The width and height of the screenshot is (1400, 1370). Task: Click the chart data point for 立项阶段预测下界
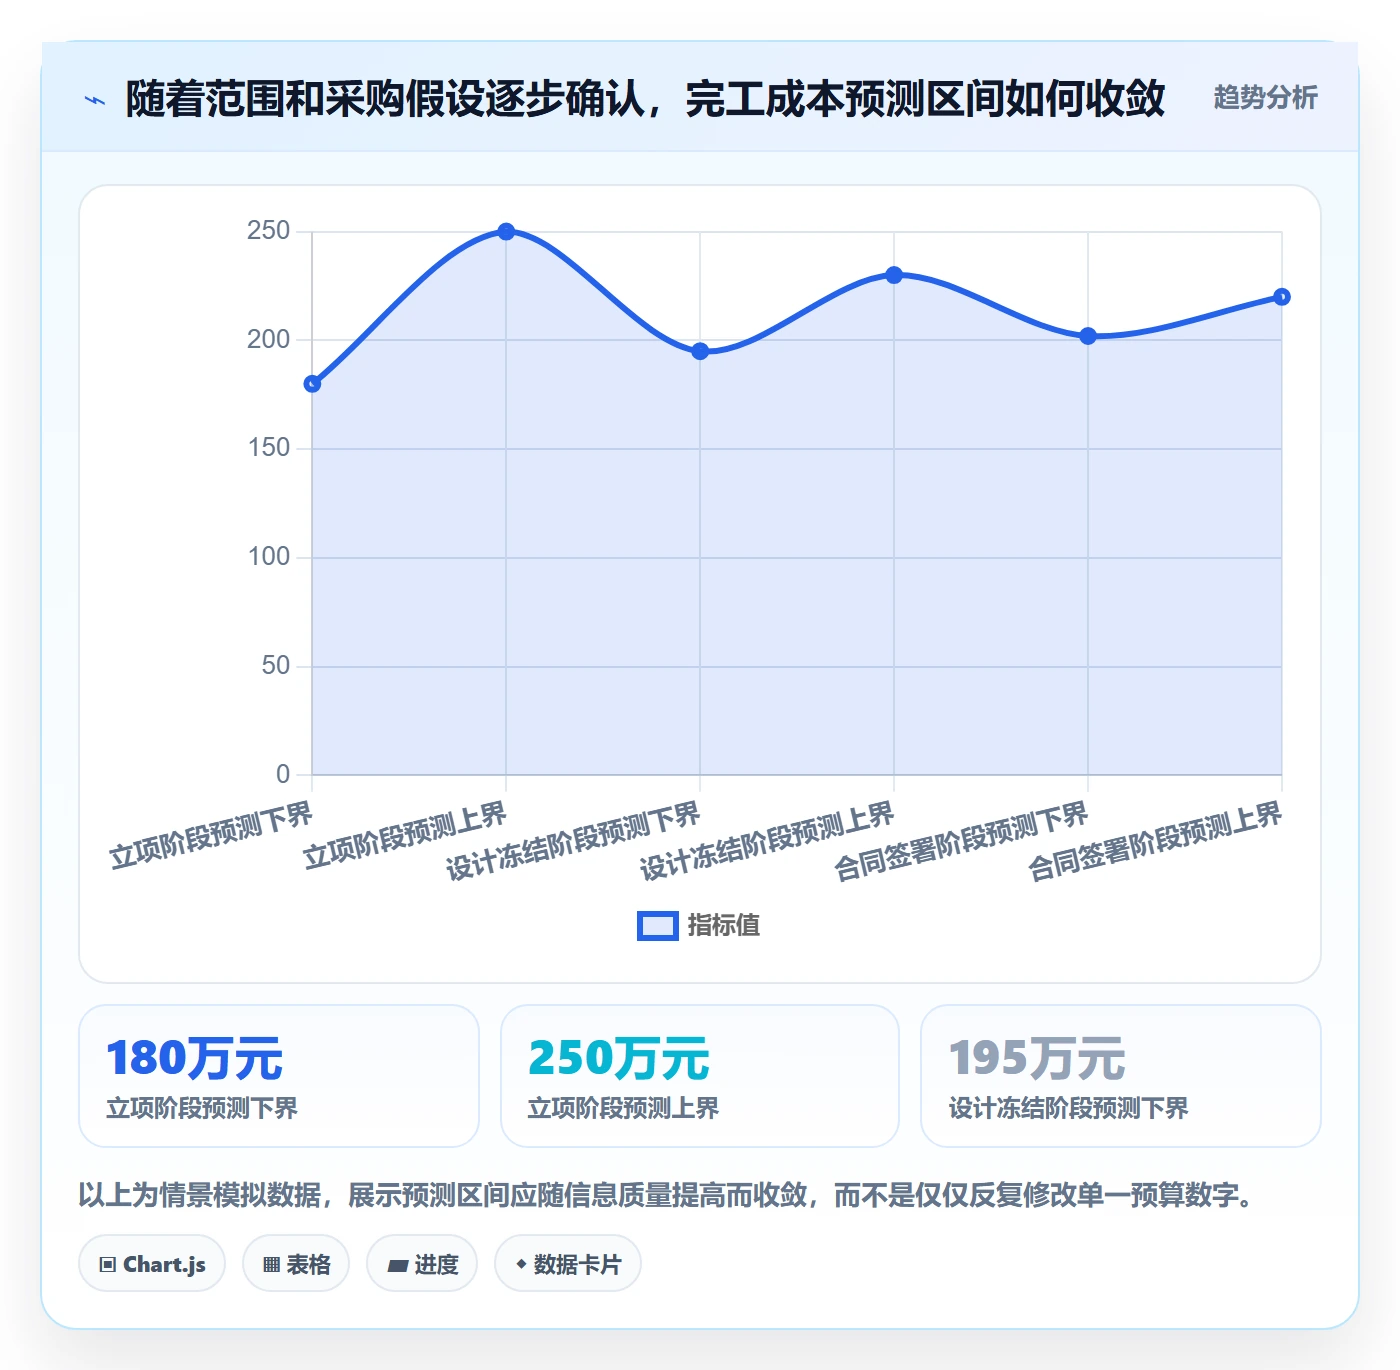click(x=312, y=384)
